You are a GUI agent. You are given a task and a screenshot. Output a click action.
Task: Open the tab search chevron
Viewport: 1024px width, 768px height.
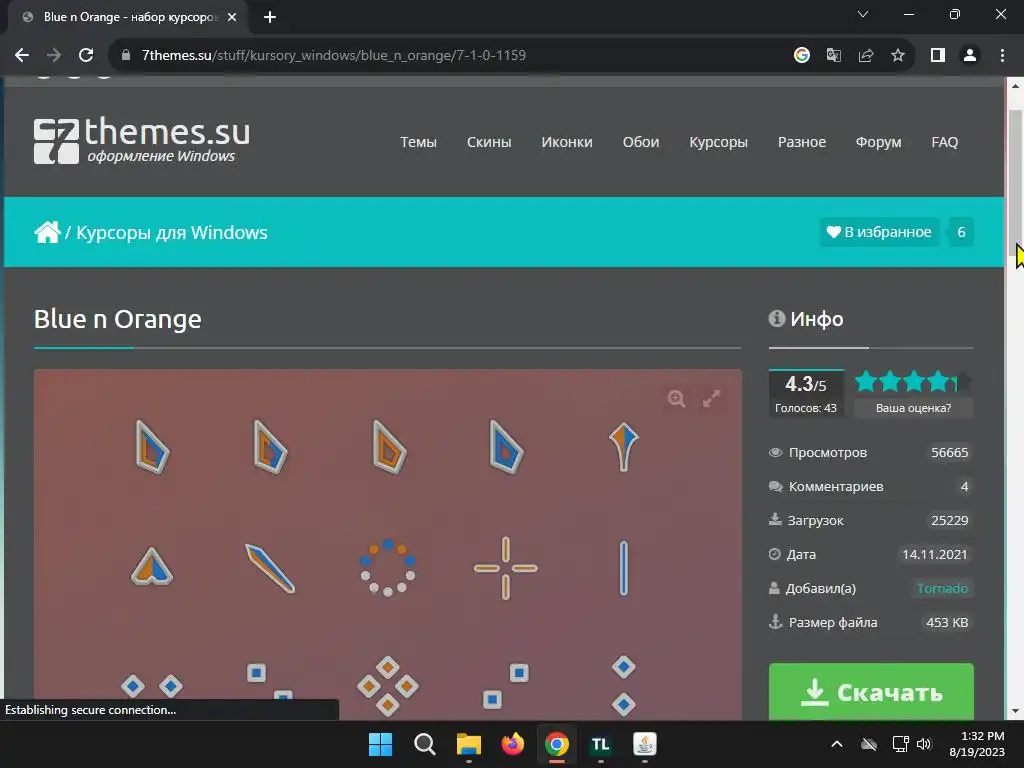863,14
